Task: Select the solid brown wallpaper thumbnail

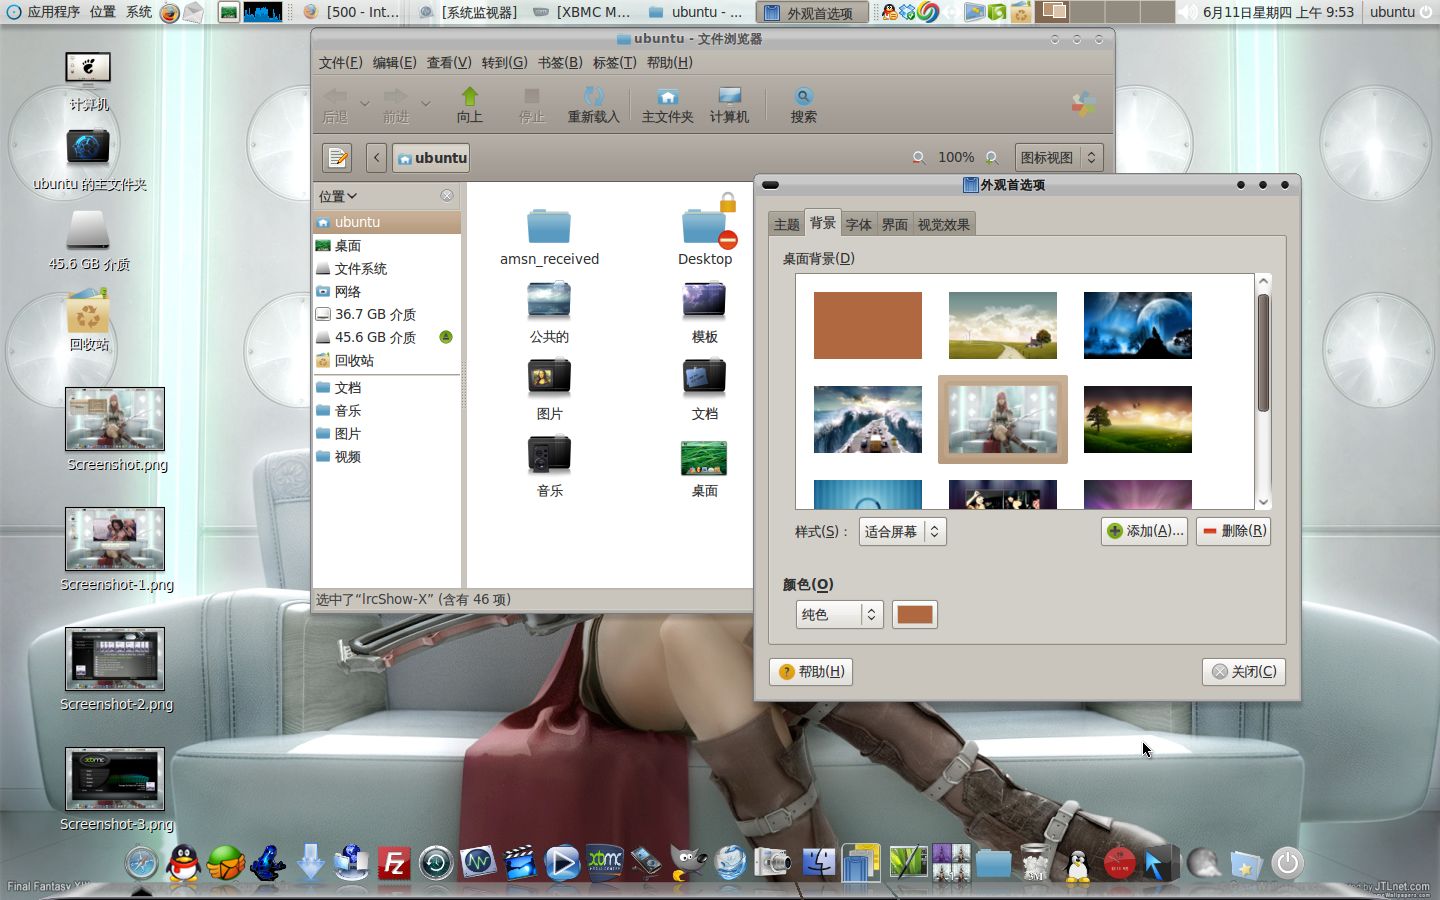Action: 868,325
